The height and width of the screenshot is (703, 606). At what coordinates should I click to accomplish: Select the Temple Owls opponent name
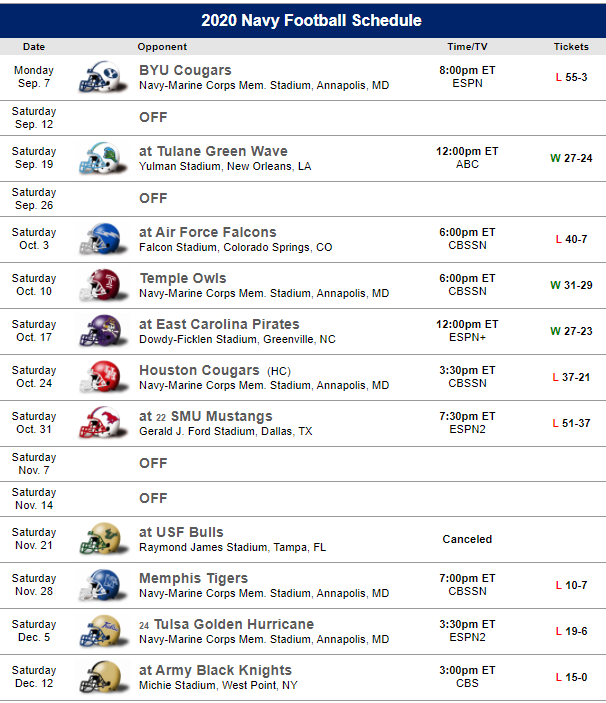point(183,278)
